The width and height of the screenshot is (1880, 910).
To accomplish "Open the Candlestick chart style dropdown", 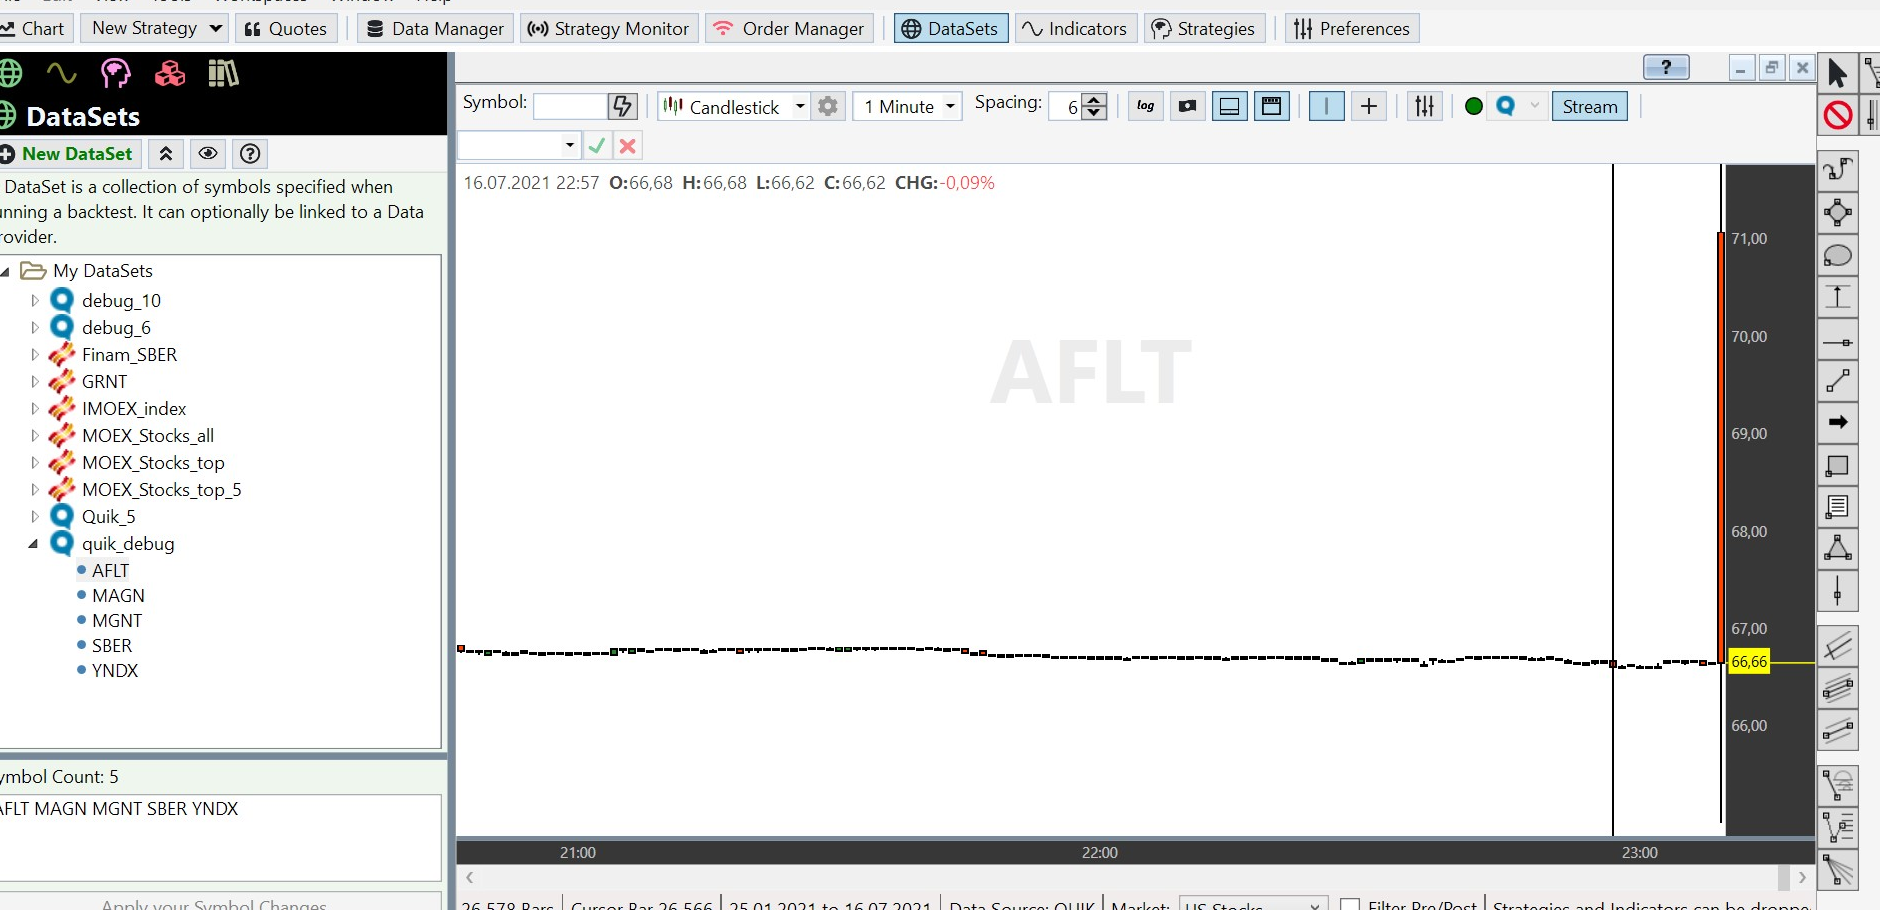I will (799, 106).
